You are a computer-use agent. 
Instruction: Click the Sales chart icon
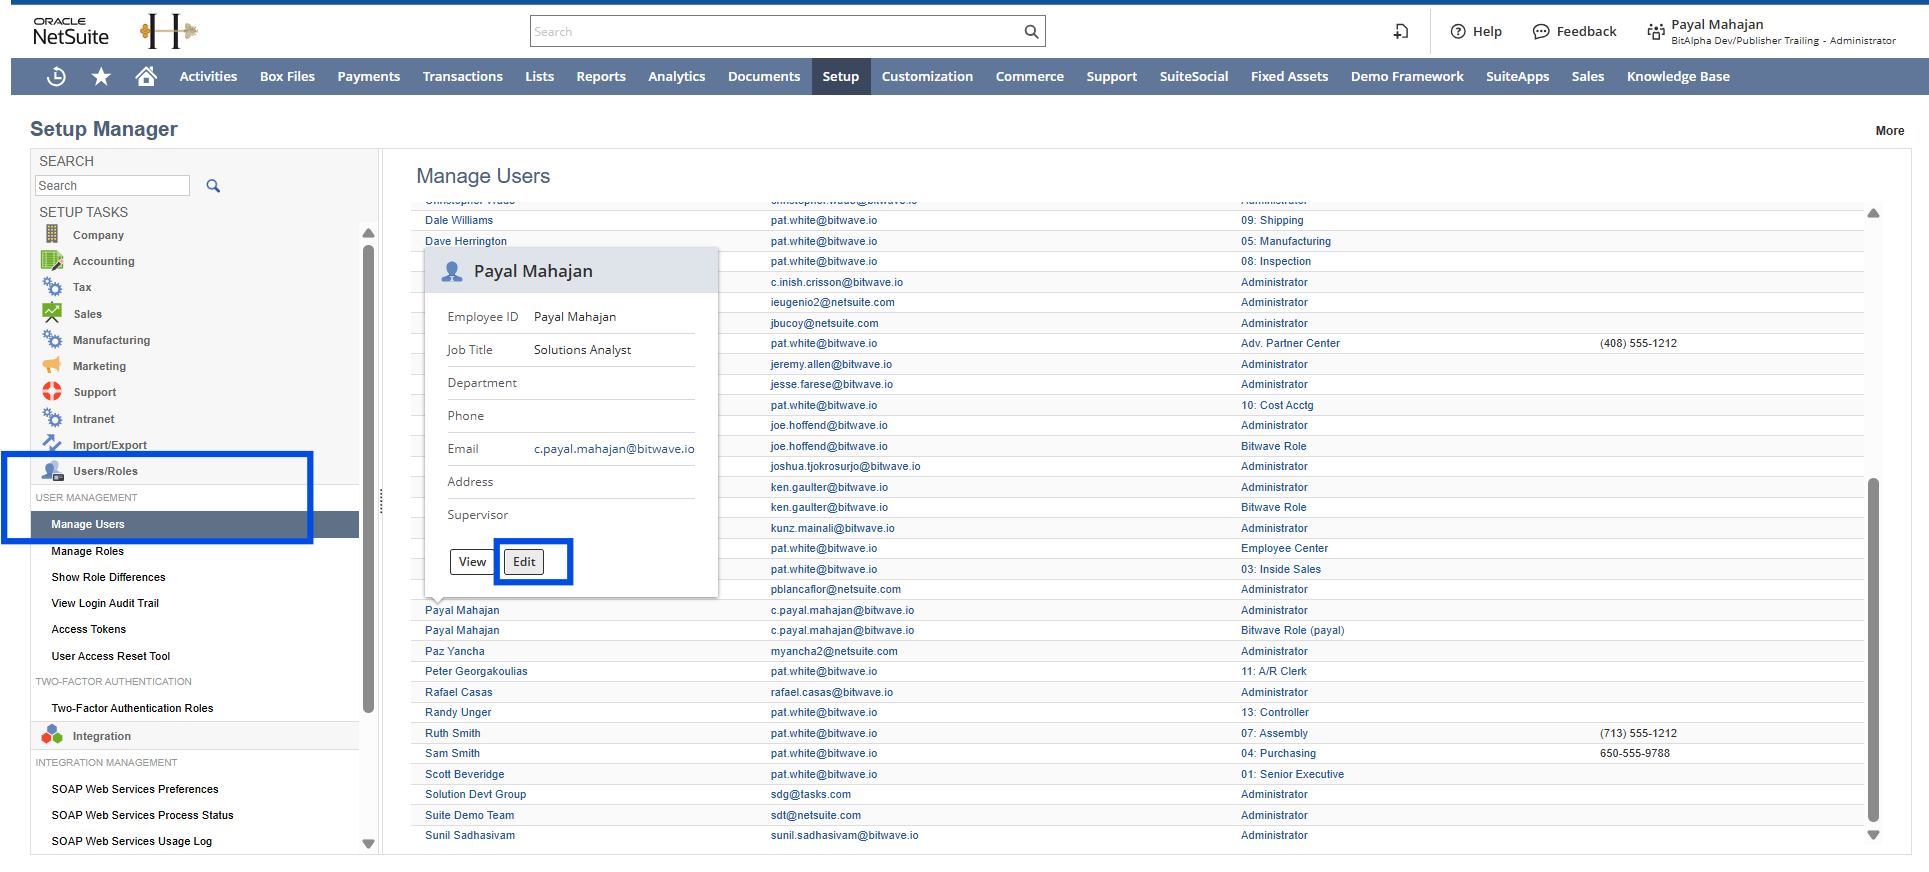[x=52, y=313]
